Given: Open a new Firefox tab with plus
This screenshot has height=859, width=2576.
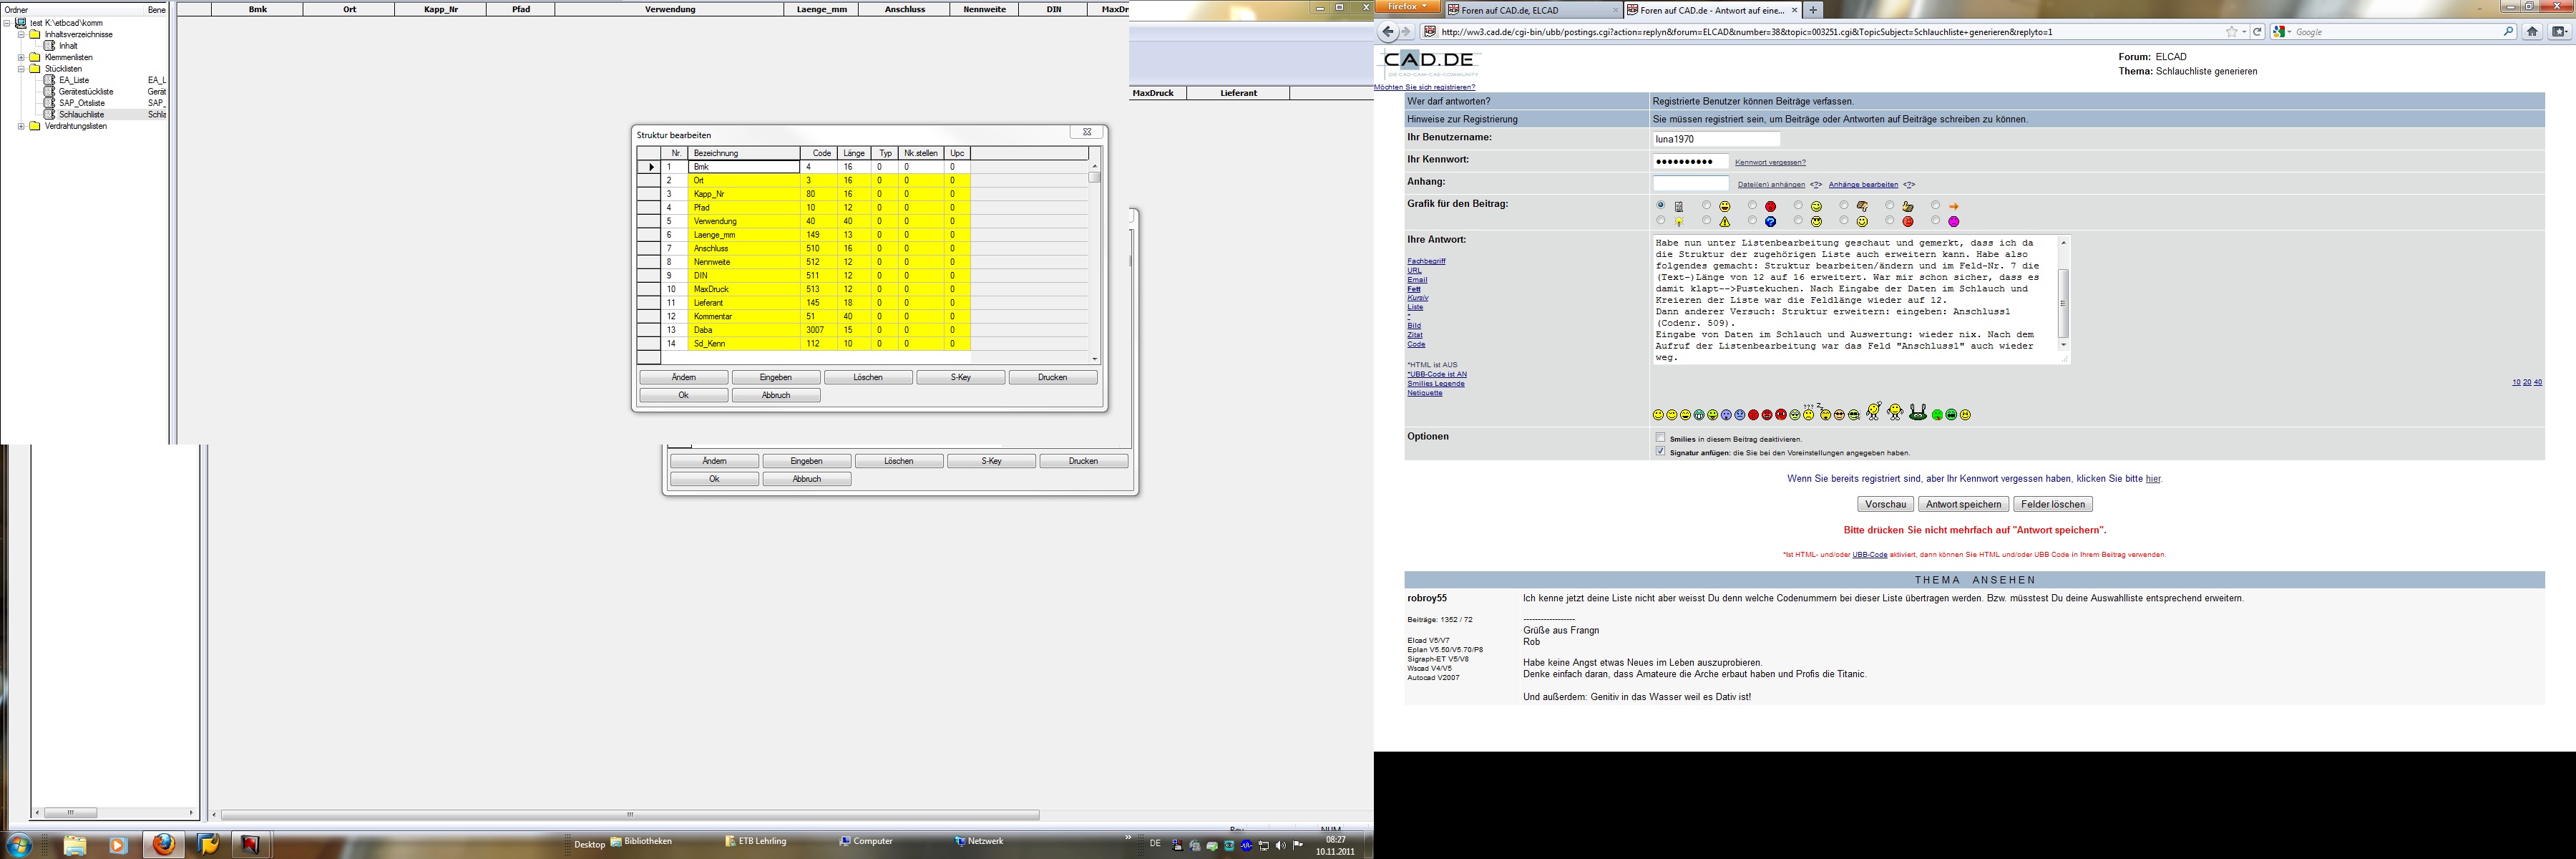Looking at the screenshot, I should click(1813, 10).
